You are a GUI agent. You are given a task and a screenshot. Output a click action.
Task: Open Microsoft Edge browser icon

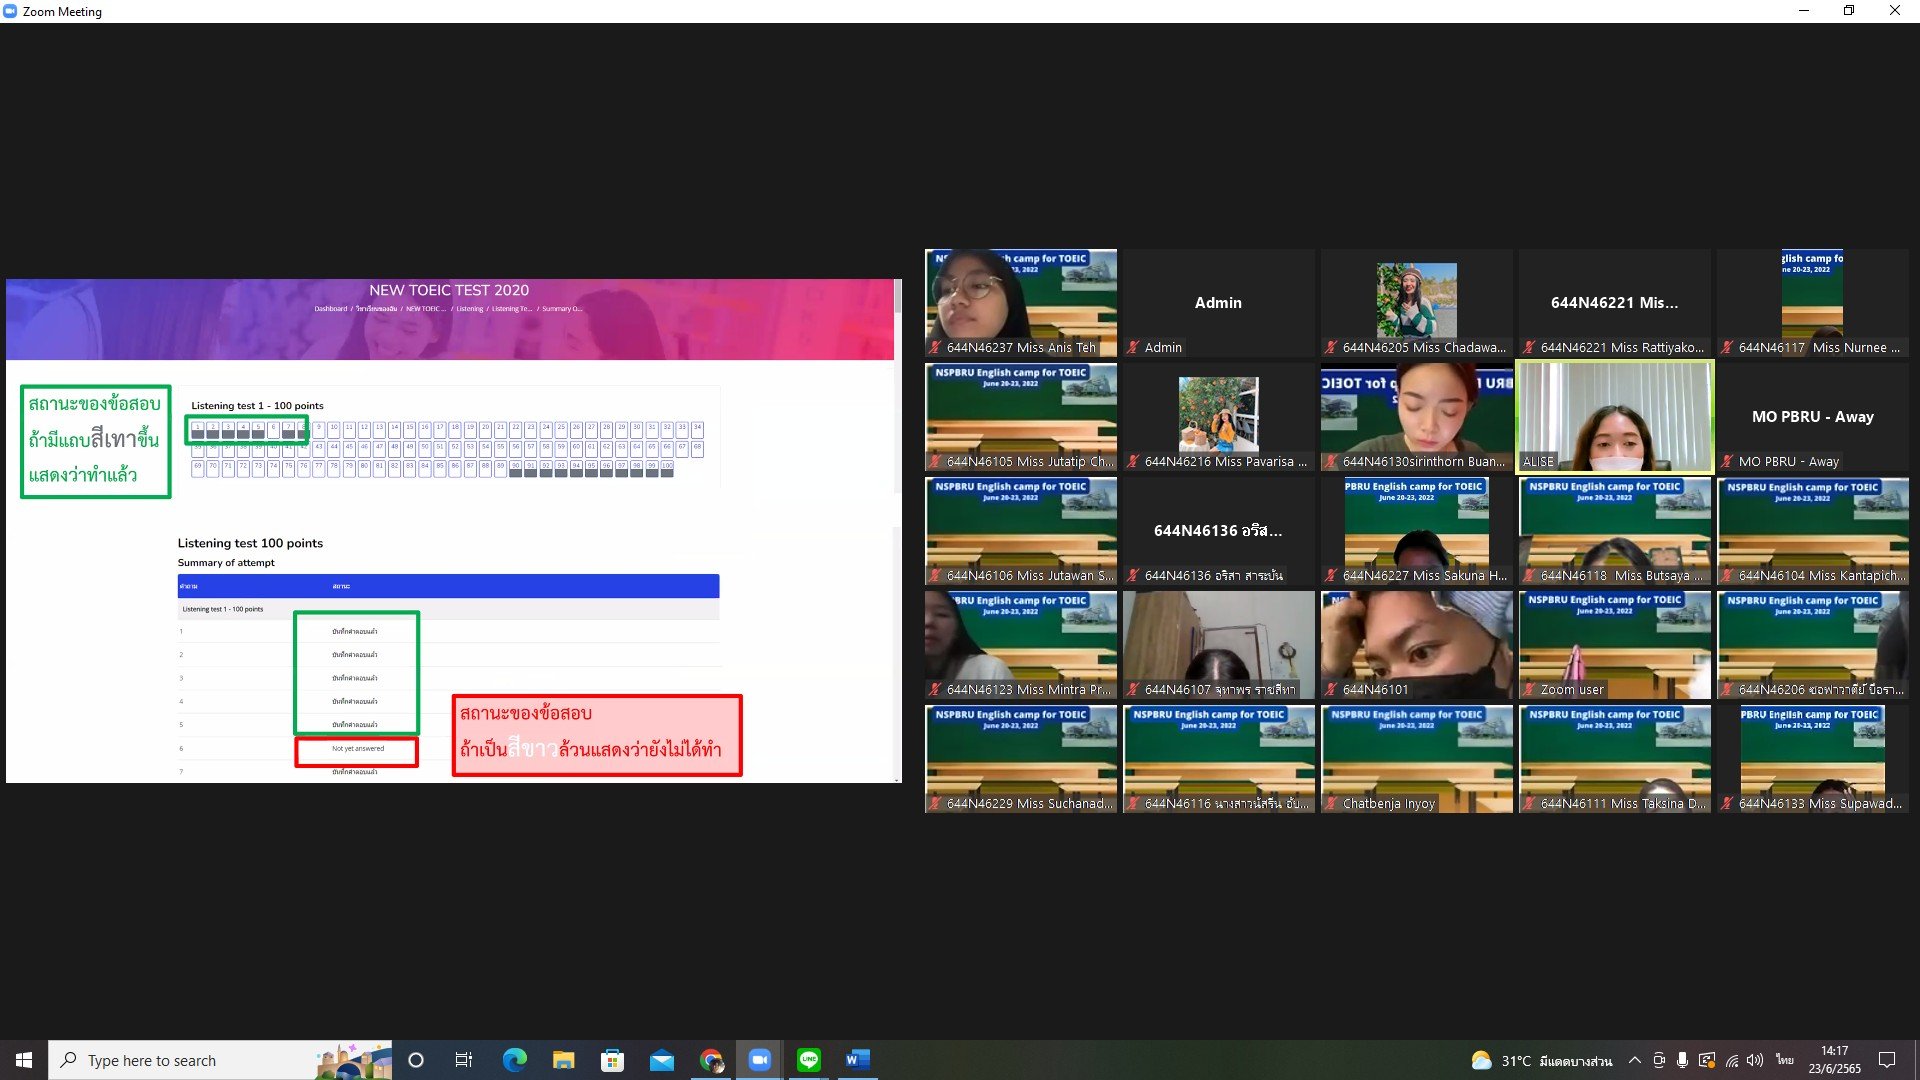click(514, 1060)
